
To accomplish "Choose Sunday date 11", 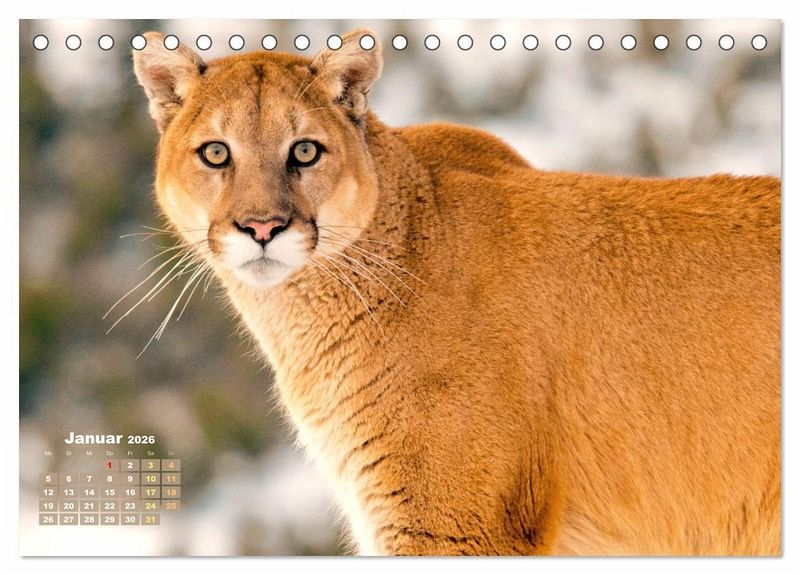I will (x=171, y=479).
